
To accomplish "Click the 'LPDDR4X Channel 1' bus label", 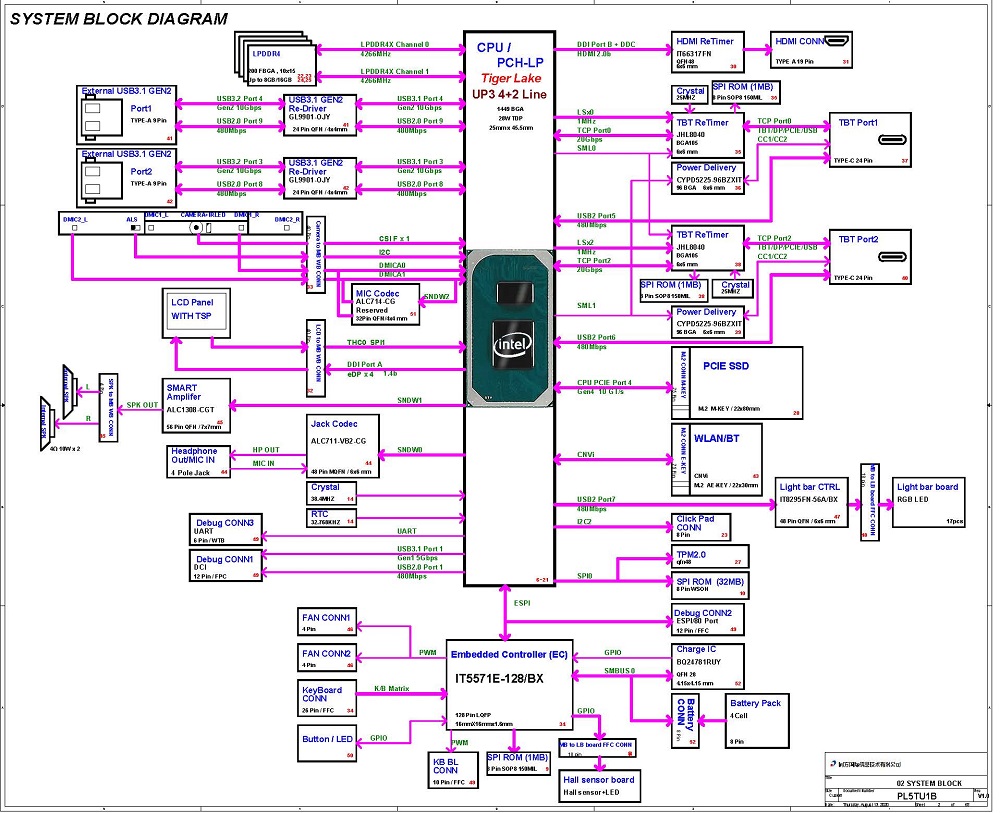I will tap(394, 71).
